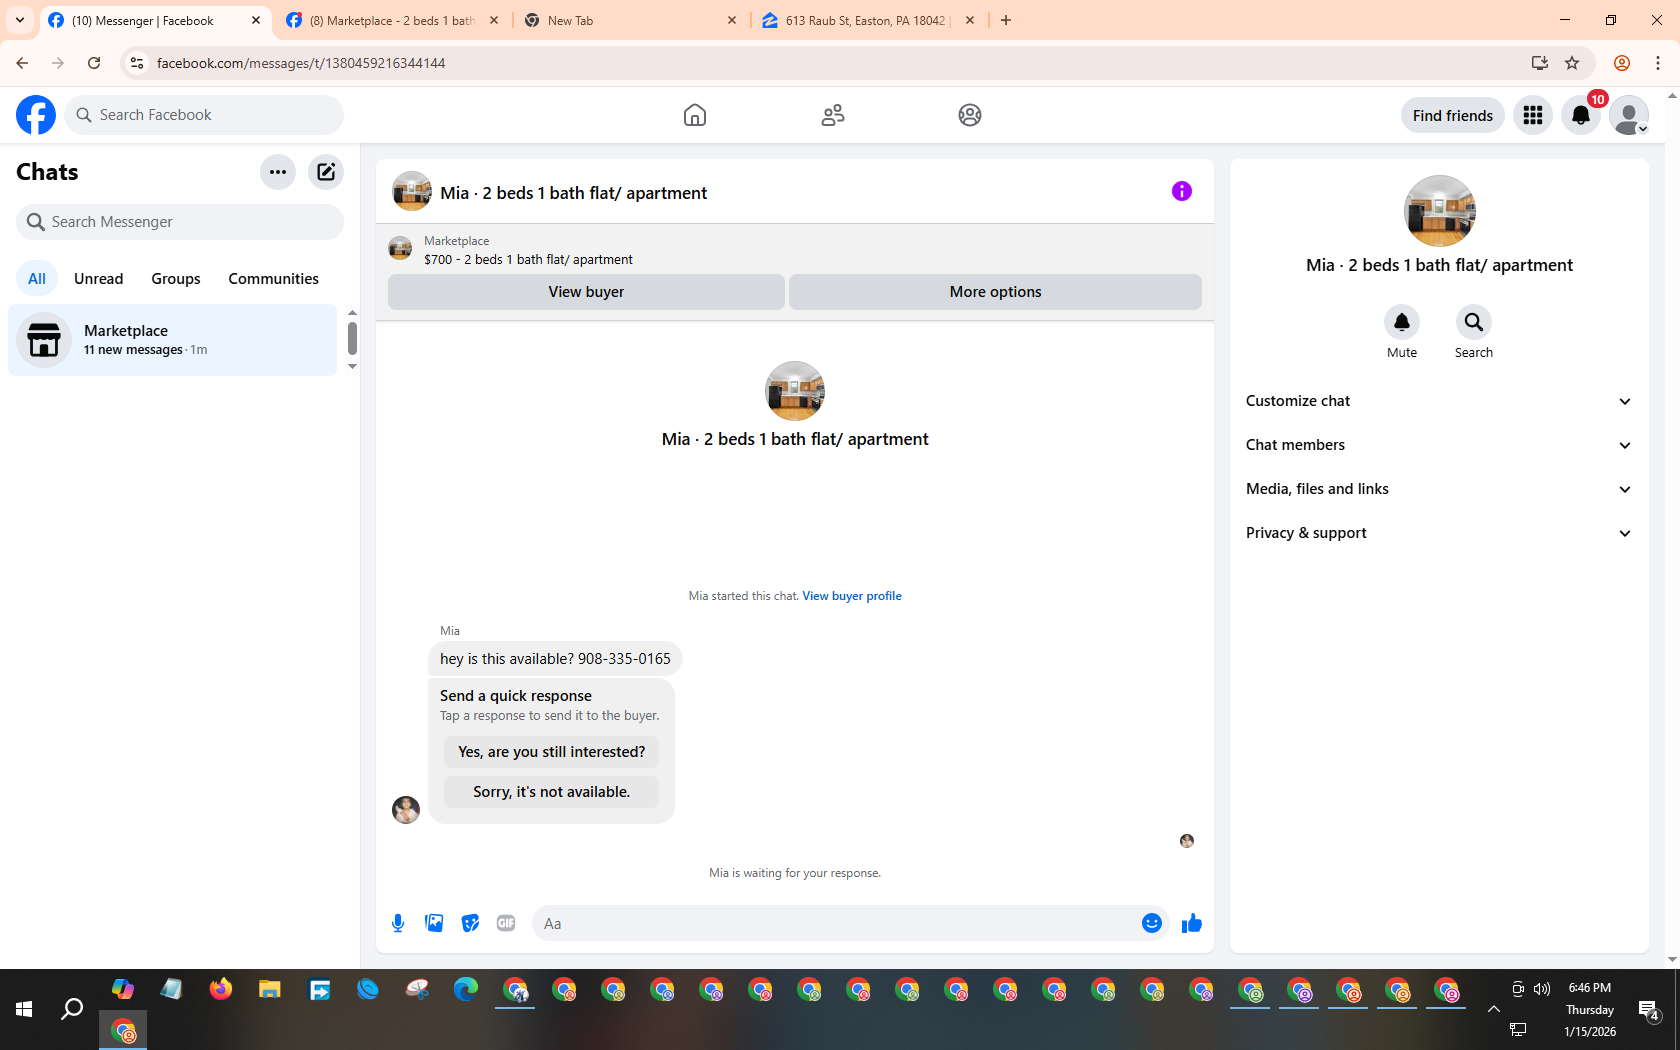This screenshot has height=1050, width=1680.
Task: Open Windows taskbar search
Action: 72,1010
